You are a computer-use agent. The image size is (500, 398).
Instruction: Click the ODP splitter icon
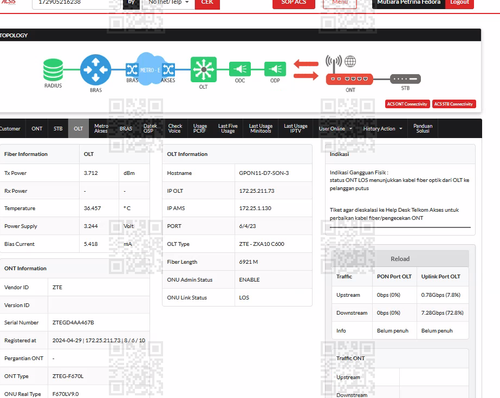click(275, 69)
